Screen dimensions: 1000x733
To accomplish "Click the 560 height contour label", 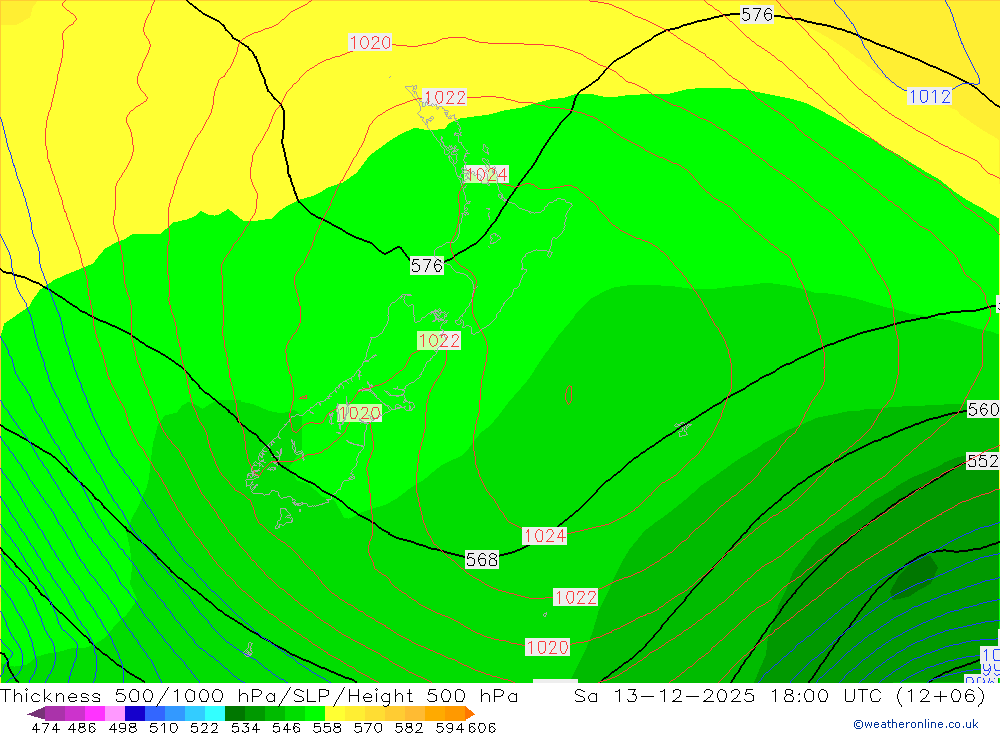I will point(983,409).
